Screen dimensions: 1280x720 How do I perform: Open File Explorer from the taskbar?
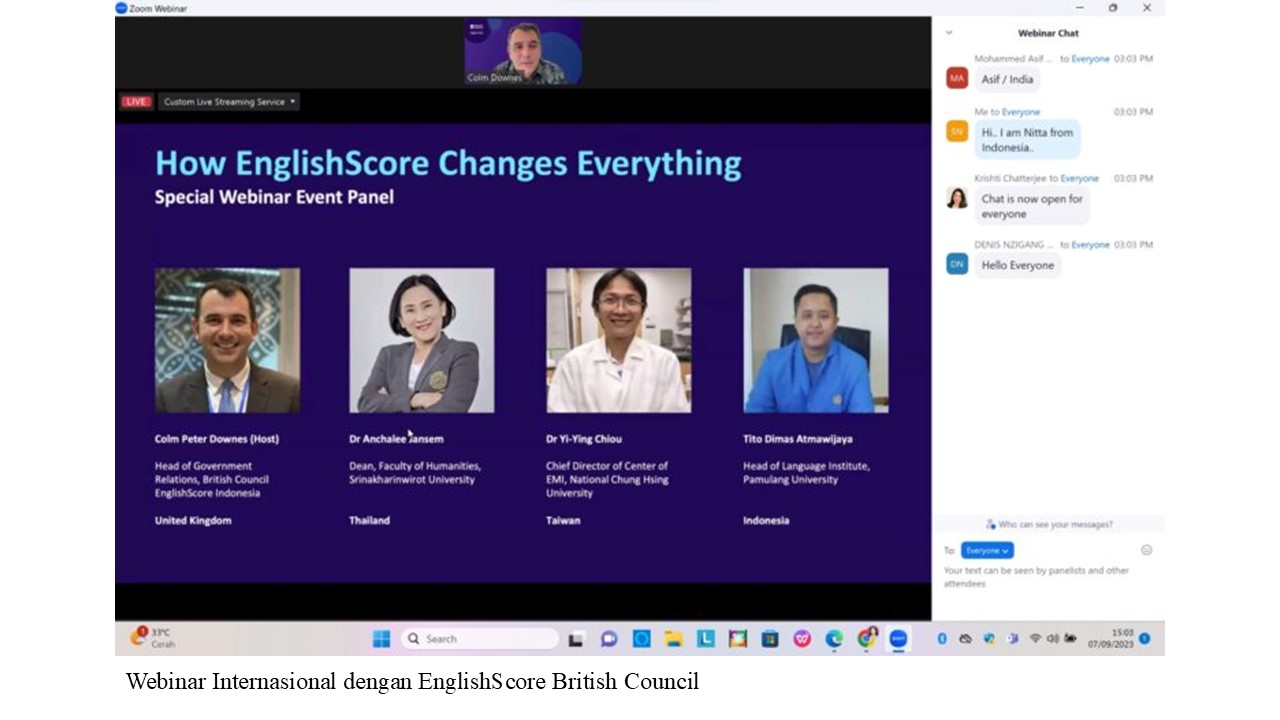point(673,639)
